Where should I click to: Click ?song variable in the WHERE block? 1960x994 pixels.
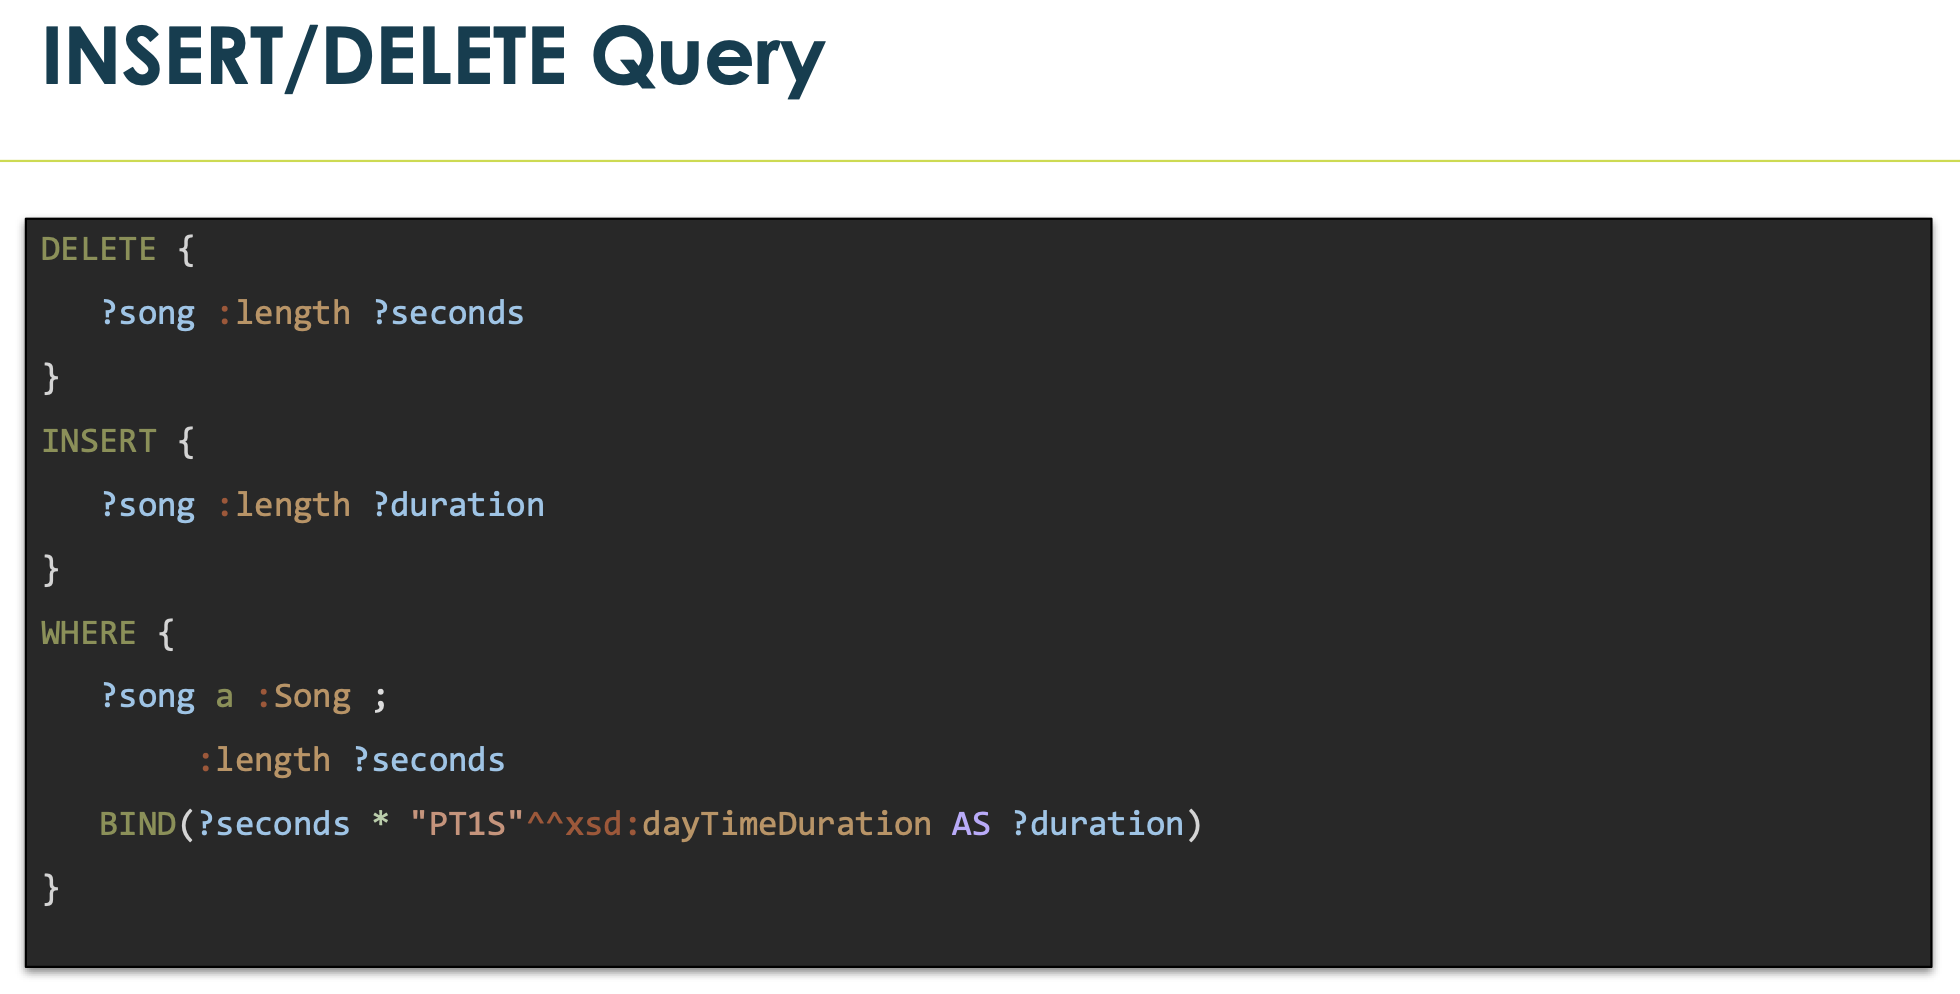coord(148,697)
